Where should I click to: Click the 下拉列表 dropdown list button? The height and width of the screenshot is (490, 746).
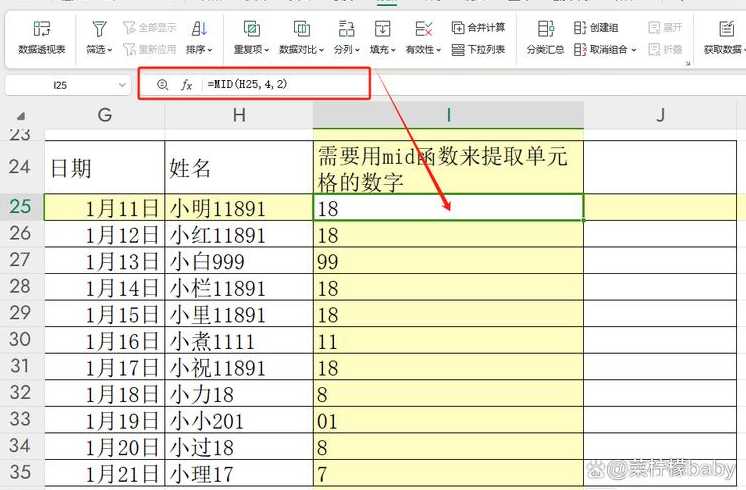[478, 49]
